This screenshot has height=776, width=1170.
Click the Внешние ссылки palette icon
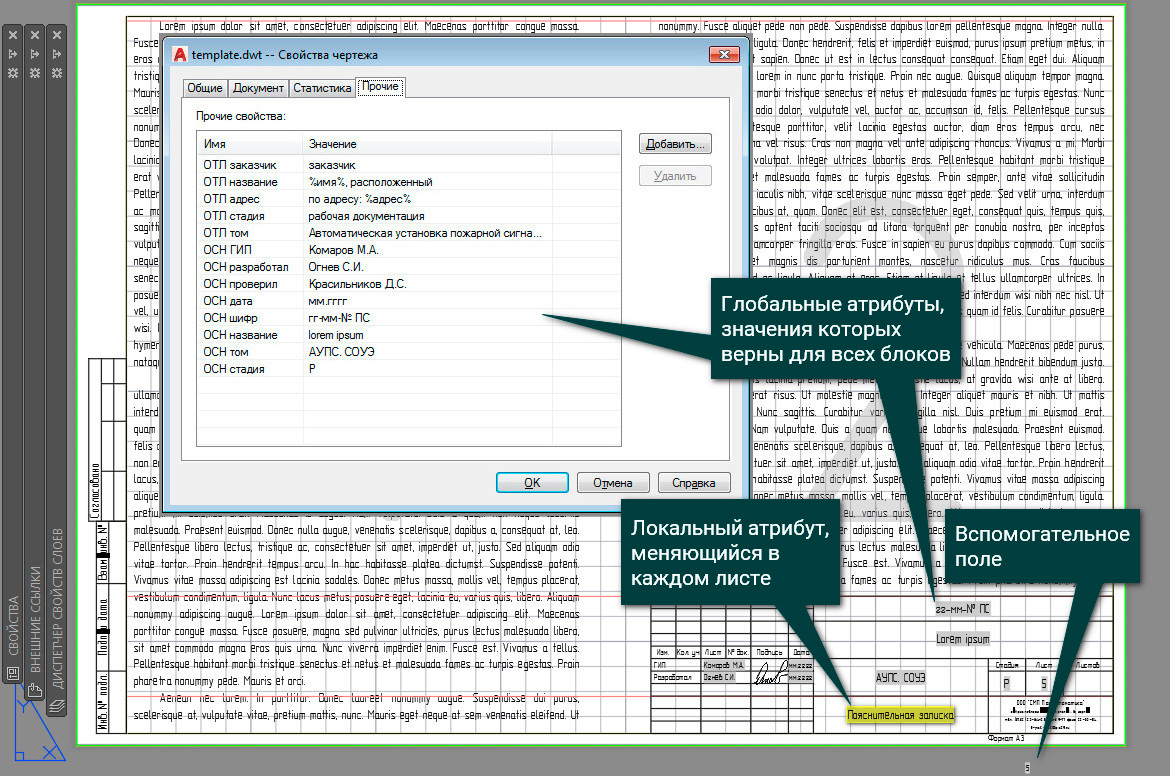[x=34, y=690]
